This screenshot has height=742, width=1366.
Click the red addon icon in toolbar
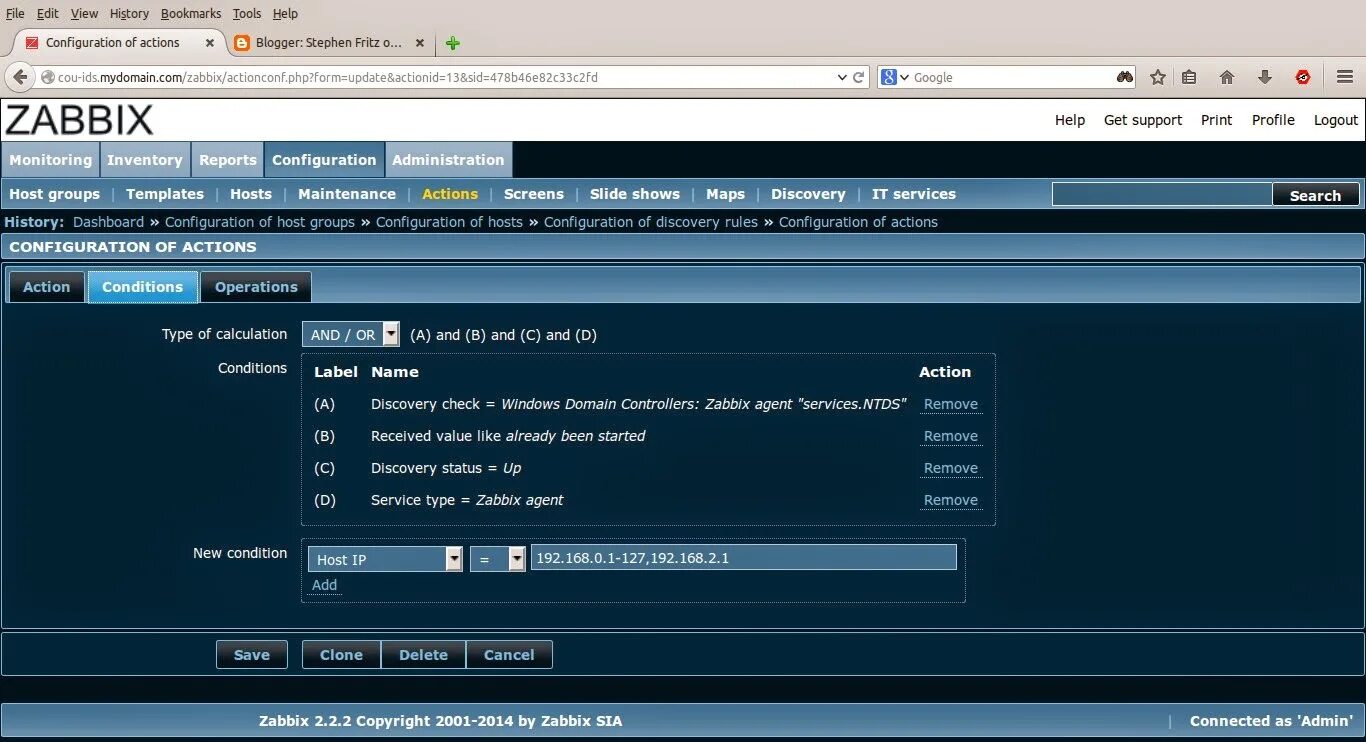coord(1303,77)
